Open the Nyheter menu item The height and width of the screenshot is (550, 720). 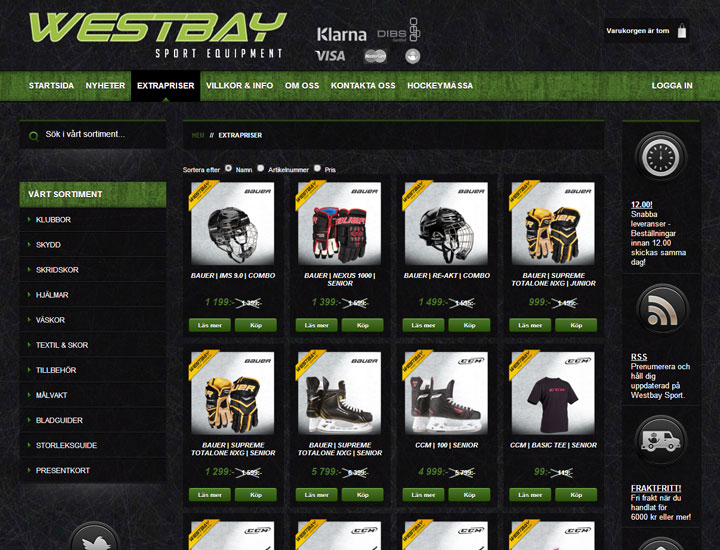click(x=105, y=85)
